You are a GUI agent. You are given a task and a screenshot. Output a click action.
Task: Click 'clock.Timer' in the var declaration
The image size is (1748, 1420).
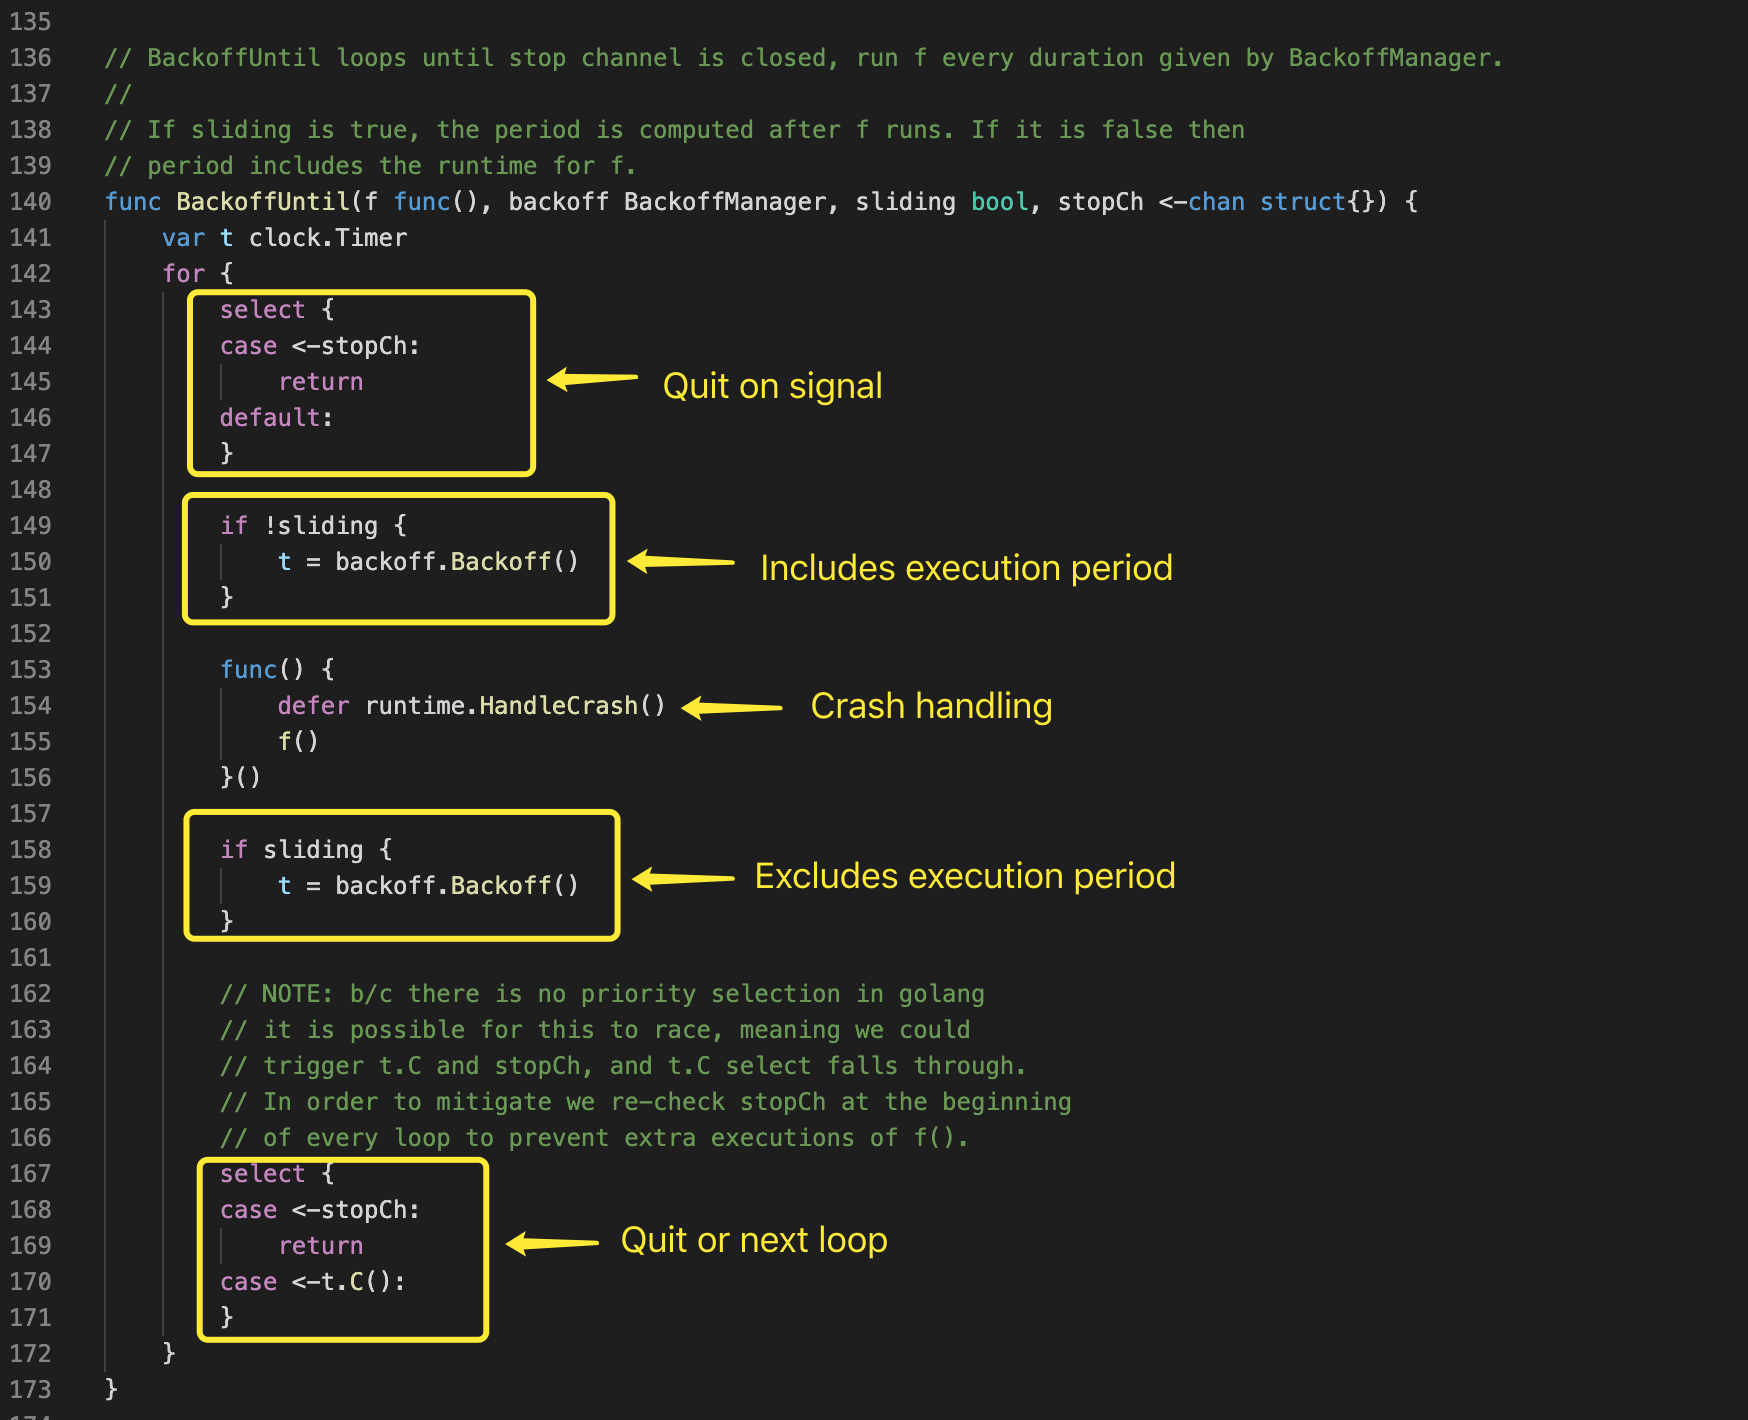[x=328, y=238]
